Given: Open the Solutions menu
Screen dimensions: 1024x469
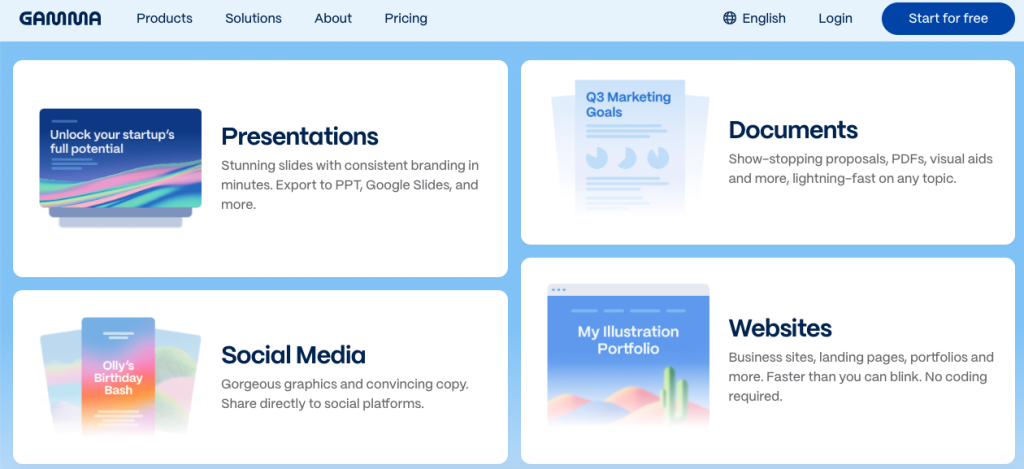Looking at the screenshot, I should (x=253, y=18).
